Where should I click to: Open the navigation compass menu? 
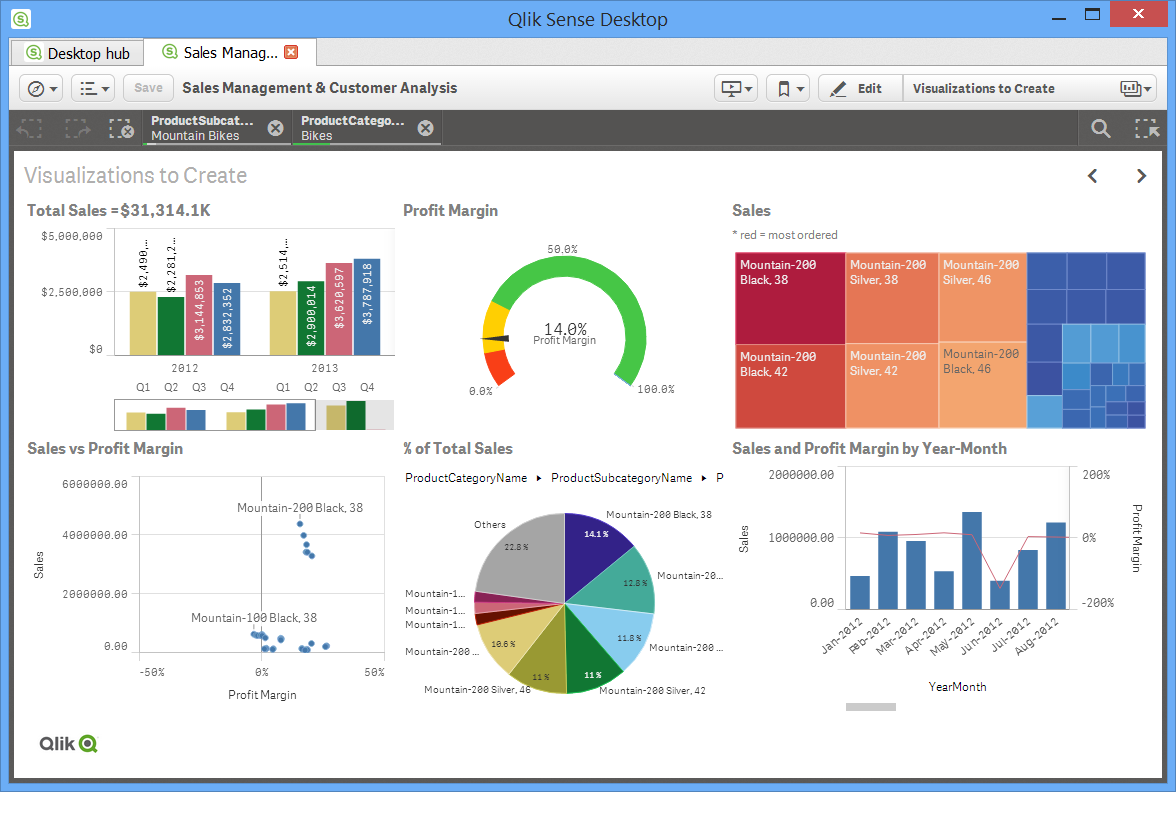pos(41,88)
